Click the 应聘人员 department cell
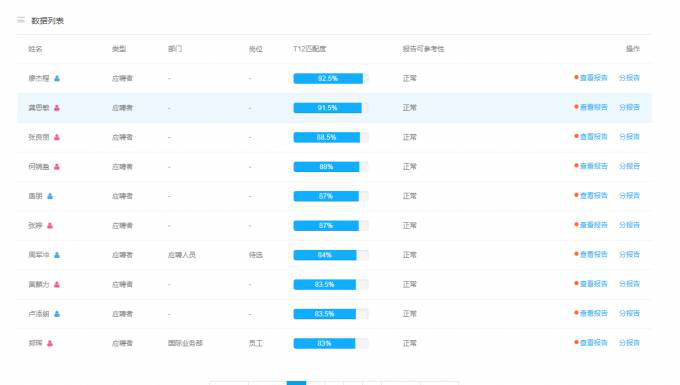Viewport: 680px width, 385px height. point(182,255)
